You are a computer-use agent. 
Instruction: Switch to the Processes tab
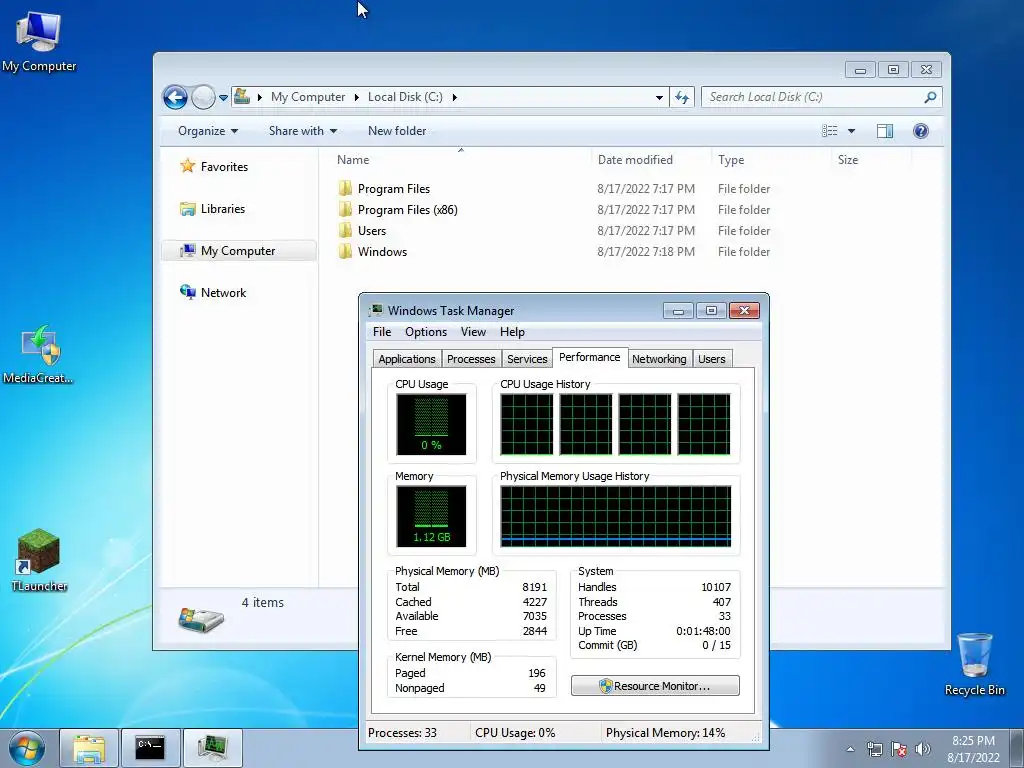coord(471,359)
